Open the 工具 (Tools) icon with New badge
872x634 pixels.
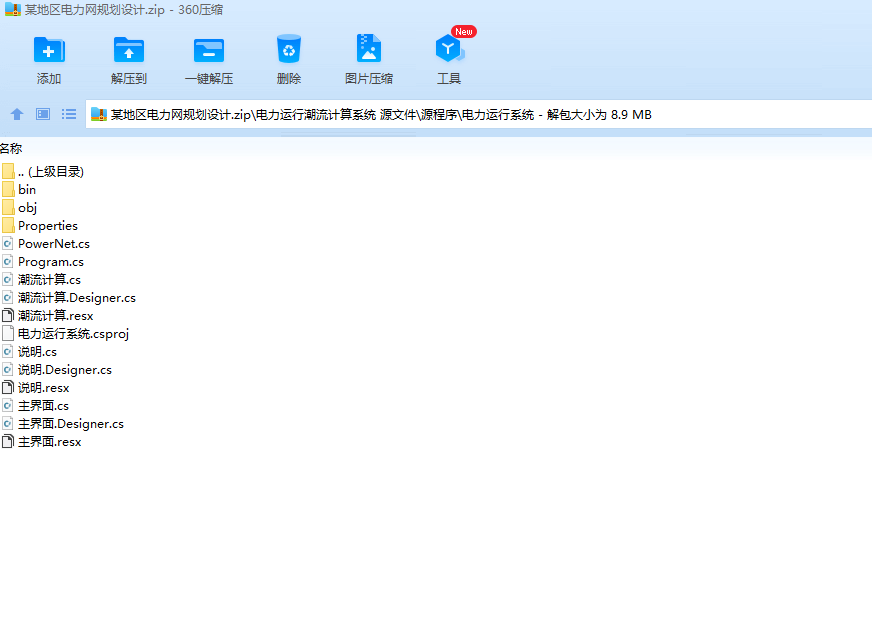click(449, 48)
